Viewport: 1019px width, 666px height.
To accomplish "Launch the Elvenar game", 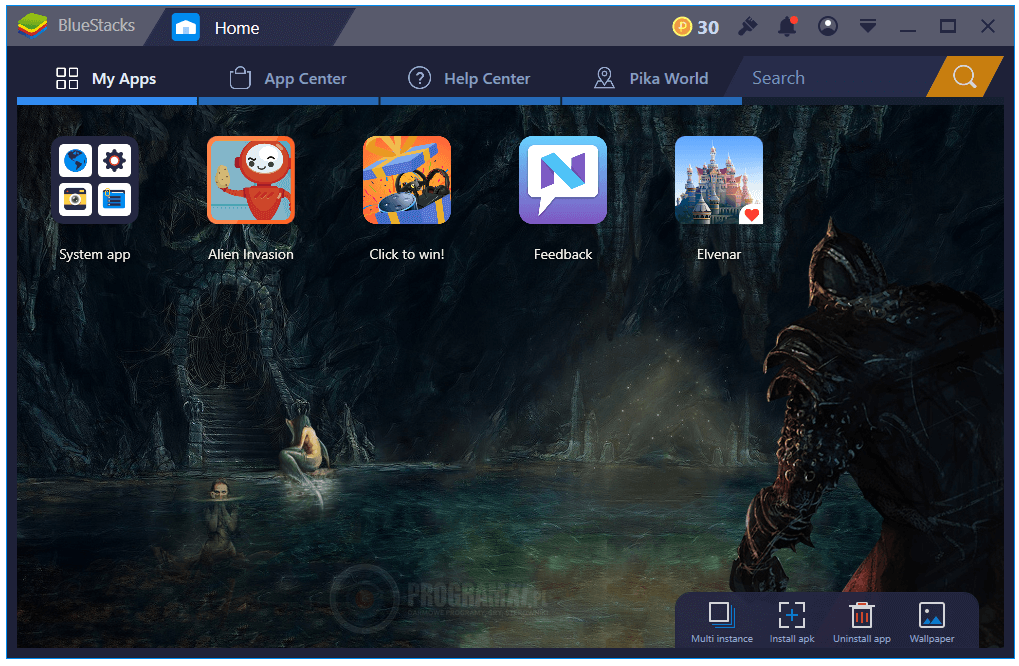I will click(x=719, y=180).
